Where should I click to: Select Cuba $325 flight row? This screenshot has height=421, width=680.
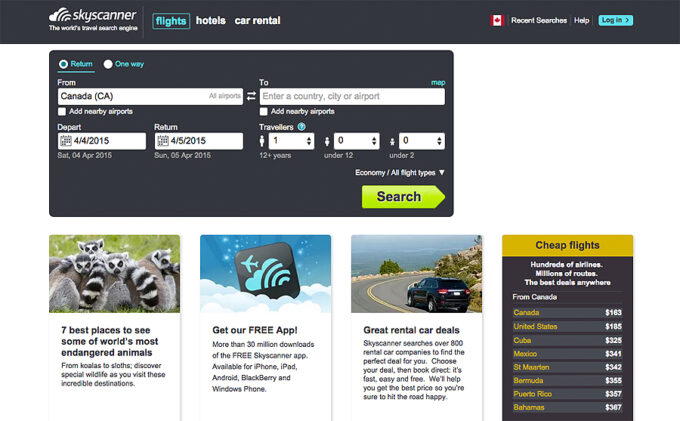click(567, 340)
